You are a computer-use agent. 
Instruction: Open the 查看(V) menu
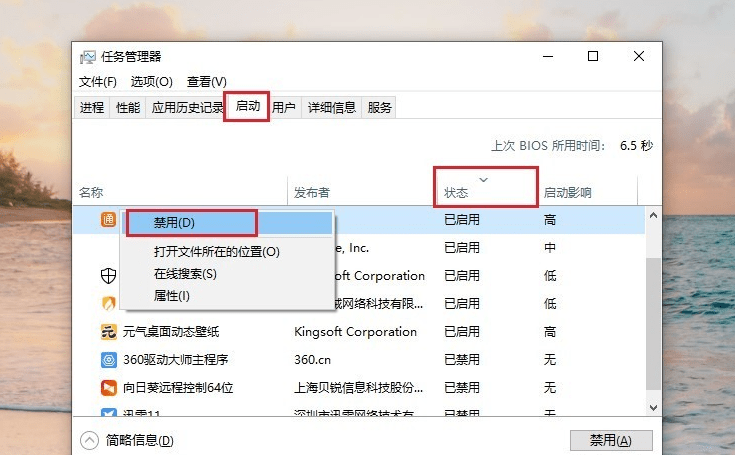(207, 82)
